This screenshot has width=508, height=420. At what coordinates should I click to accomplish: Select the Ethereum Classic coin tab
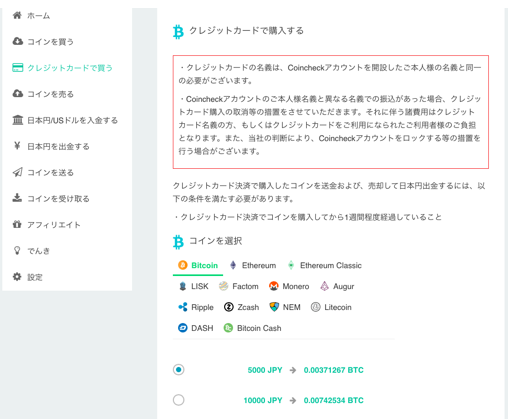coord(325,266)
